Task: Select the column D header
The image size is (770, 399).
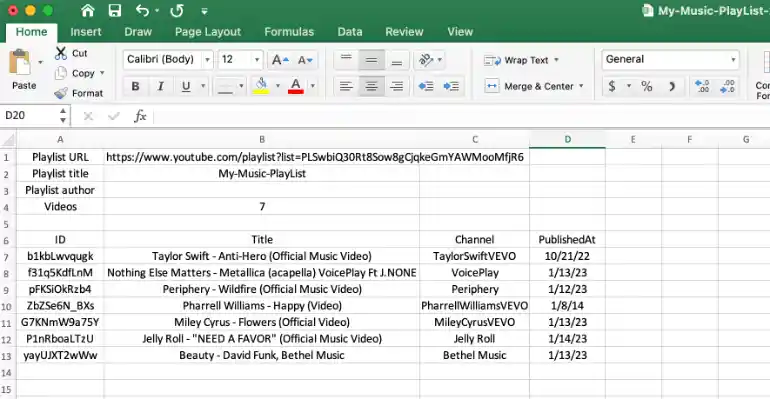Action: click(567, 139)
